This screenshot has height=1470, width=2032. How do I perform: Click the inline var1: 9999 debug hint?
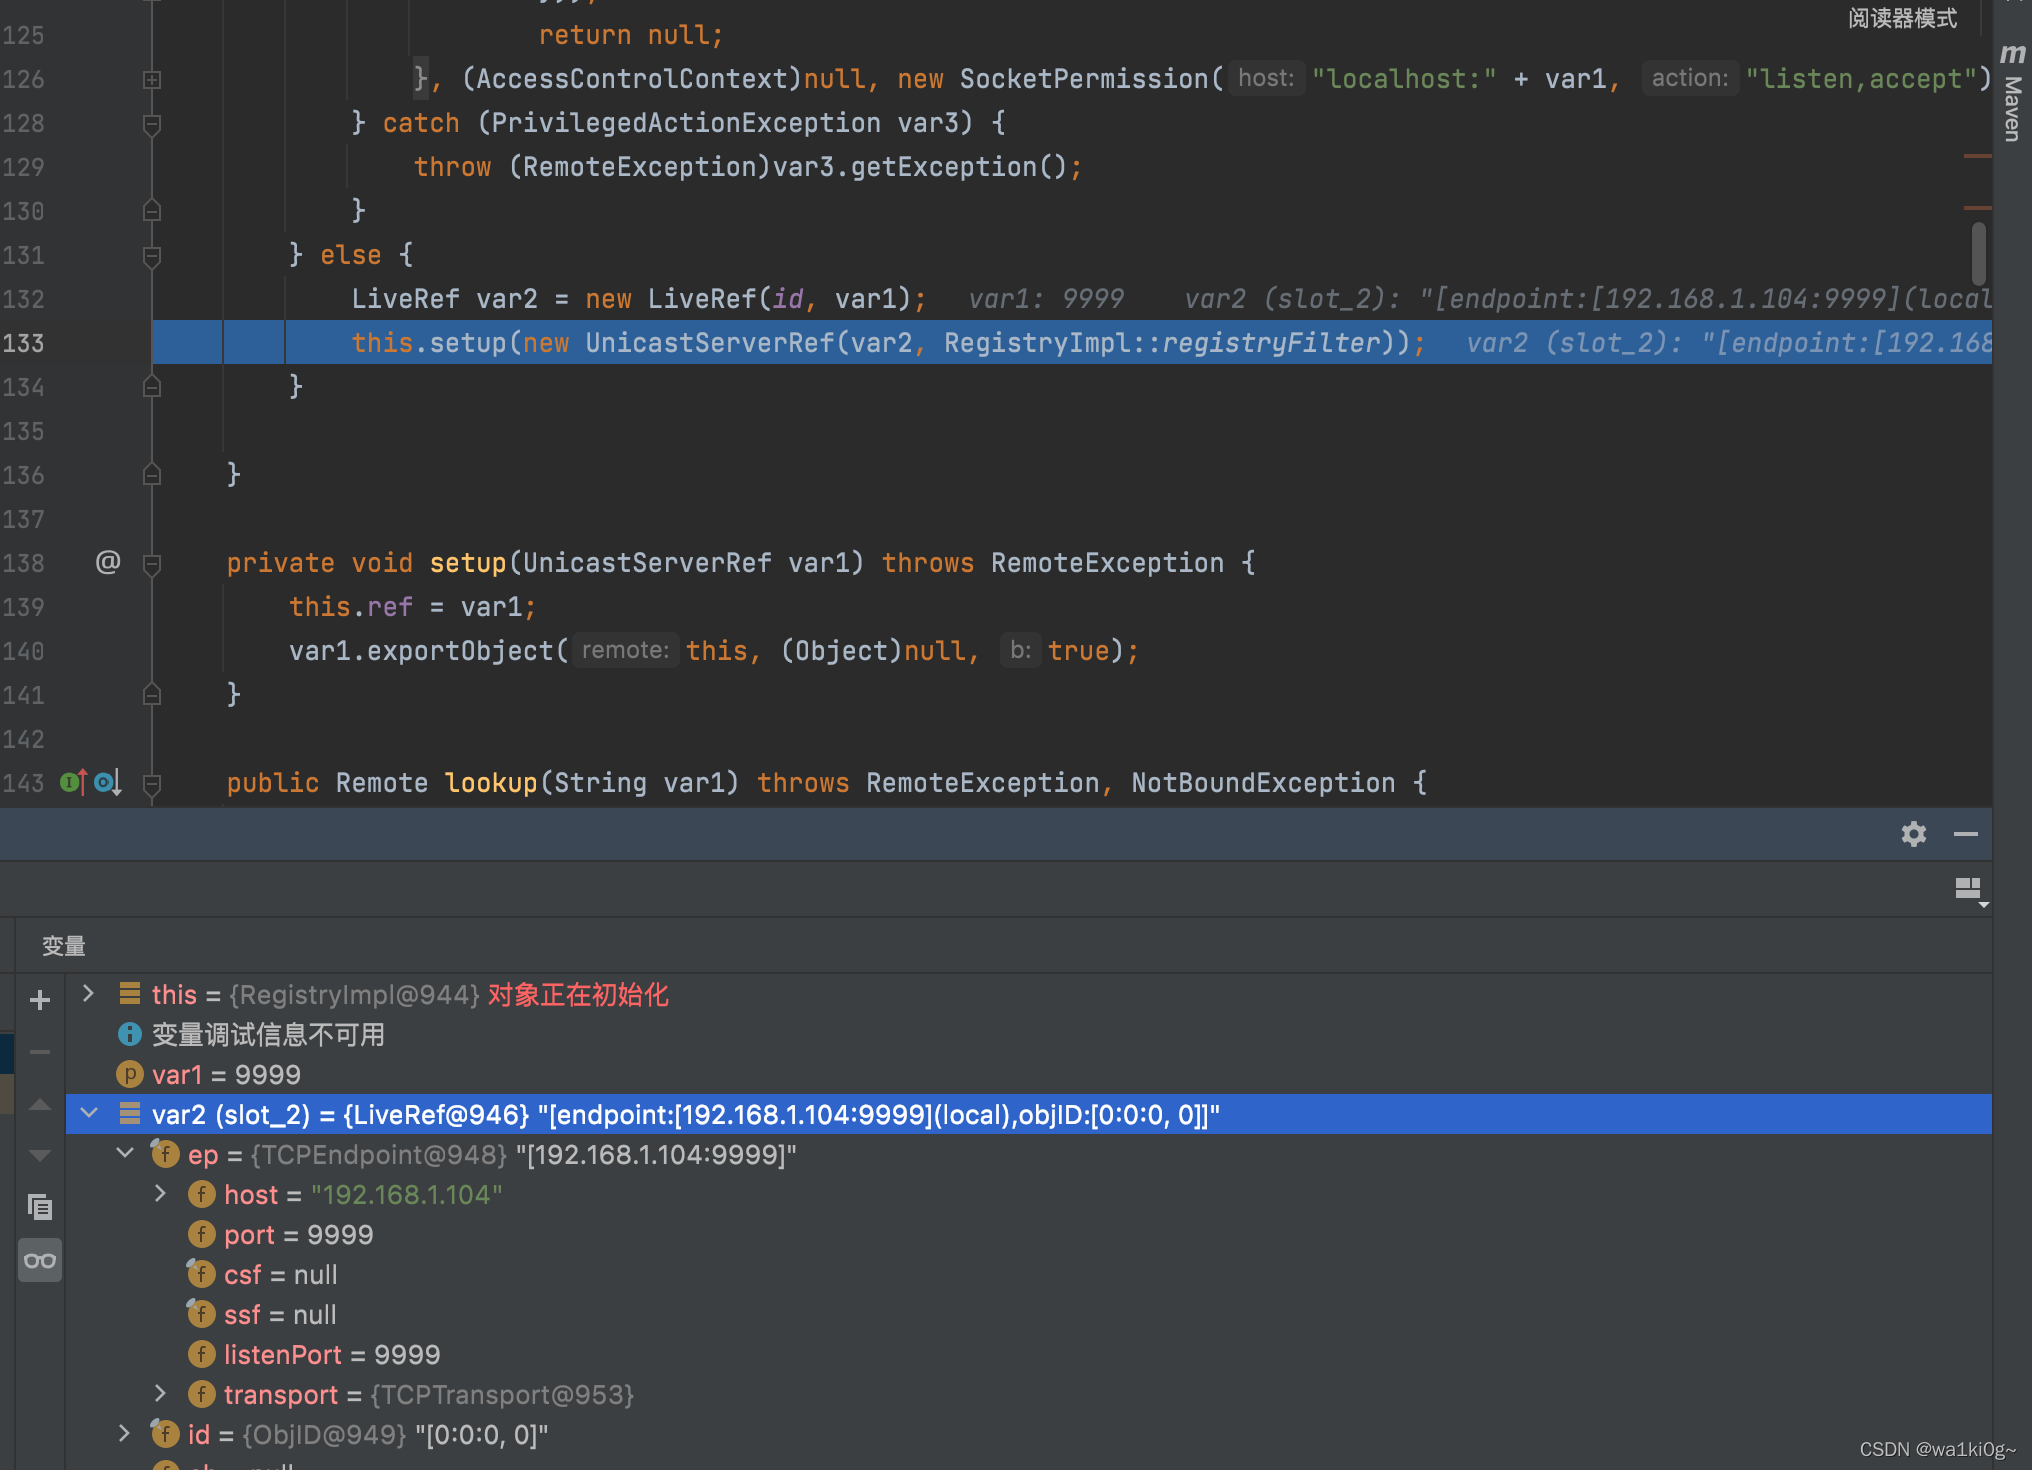(1046, 299)
